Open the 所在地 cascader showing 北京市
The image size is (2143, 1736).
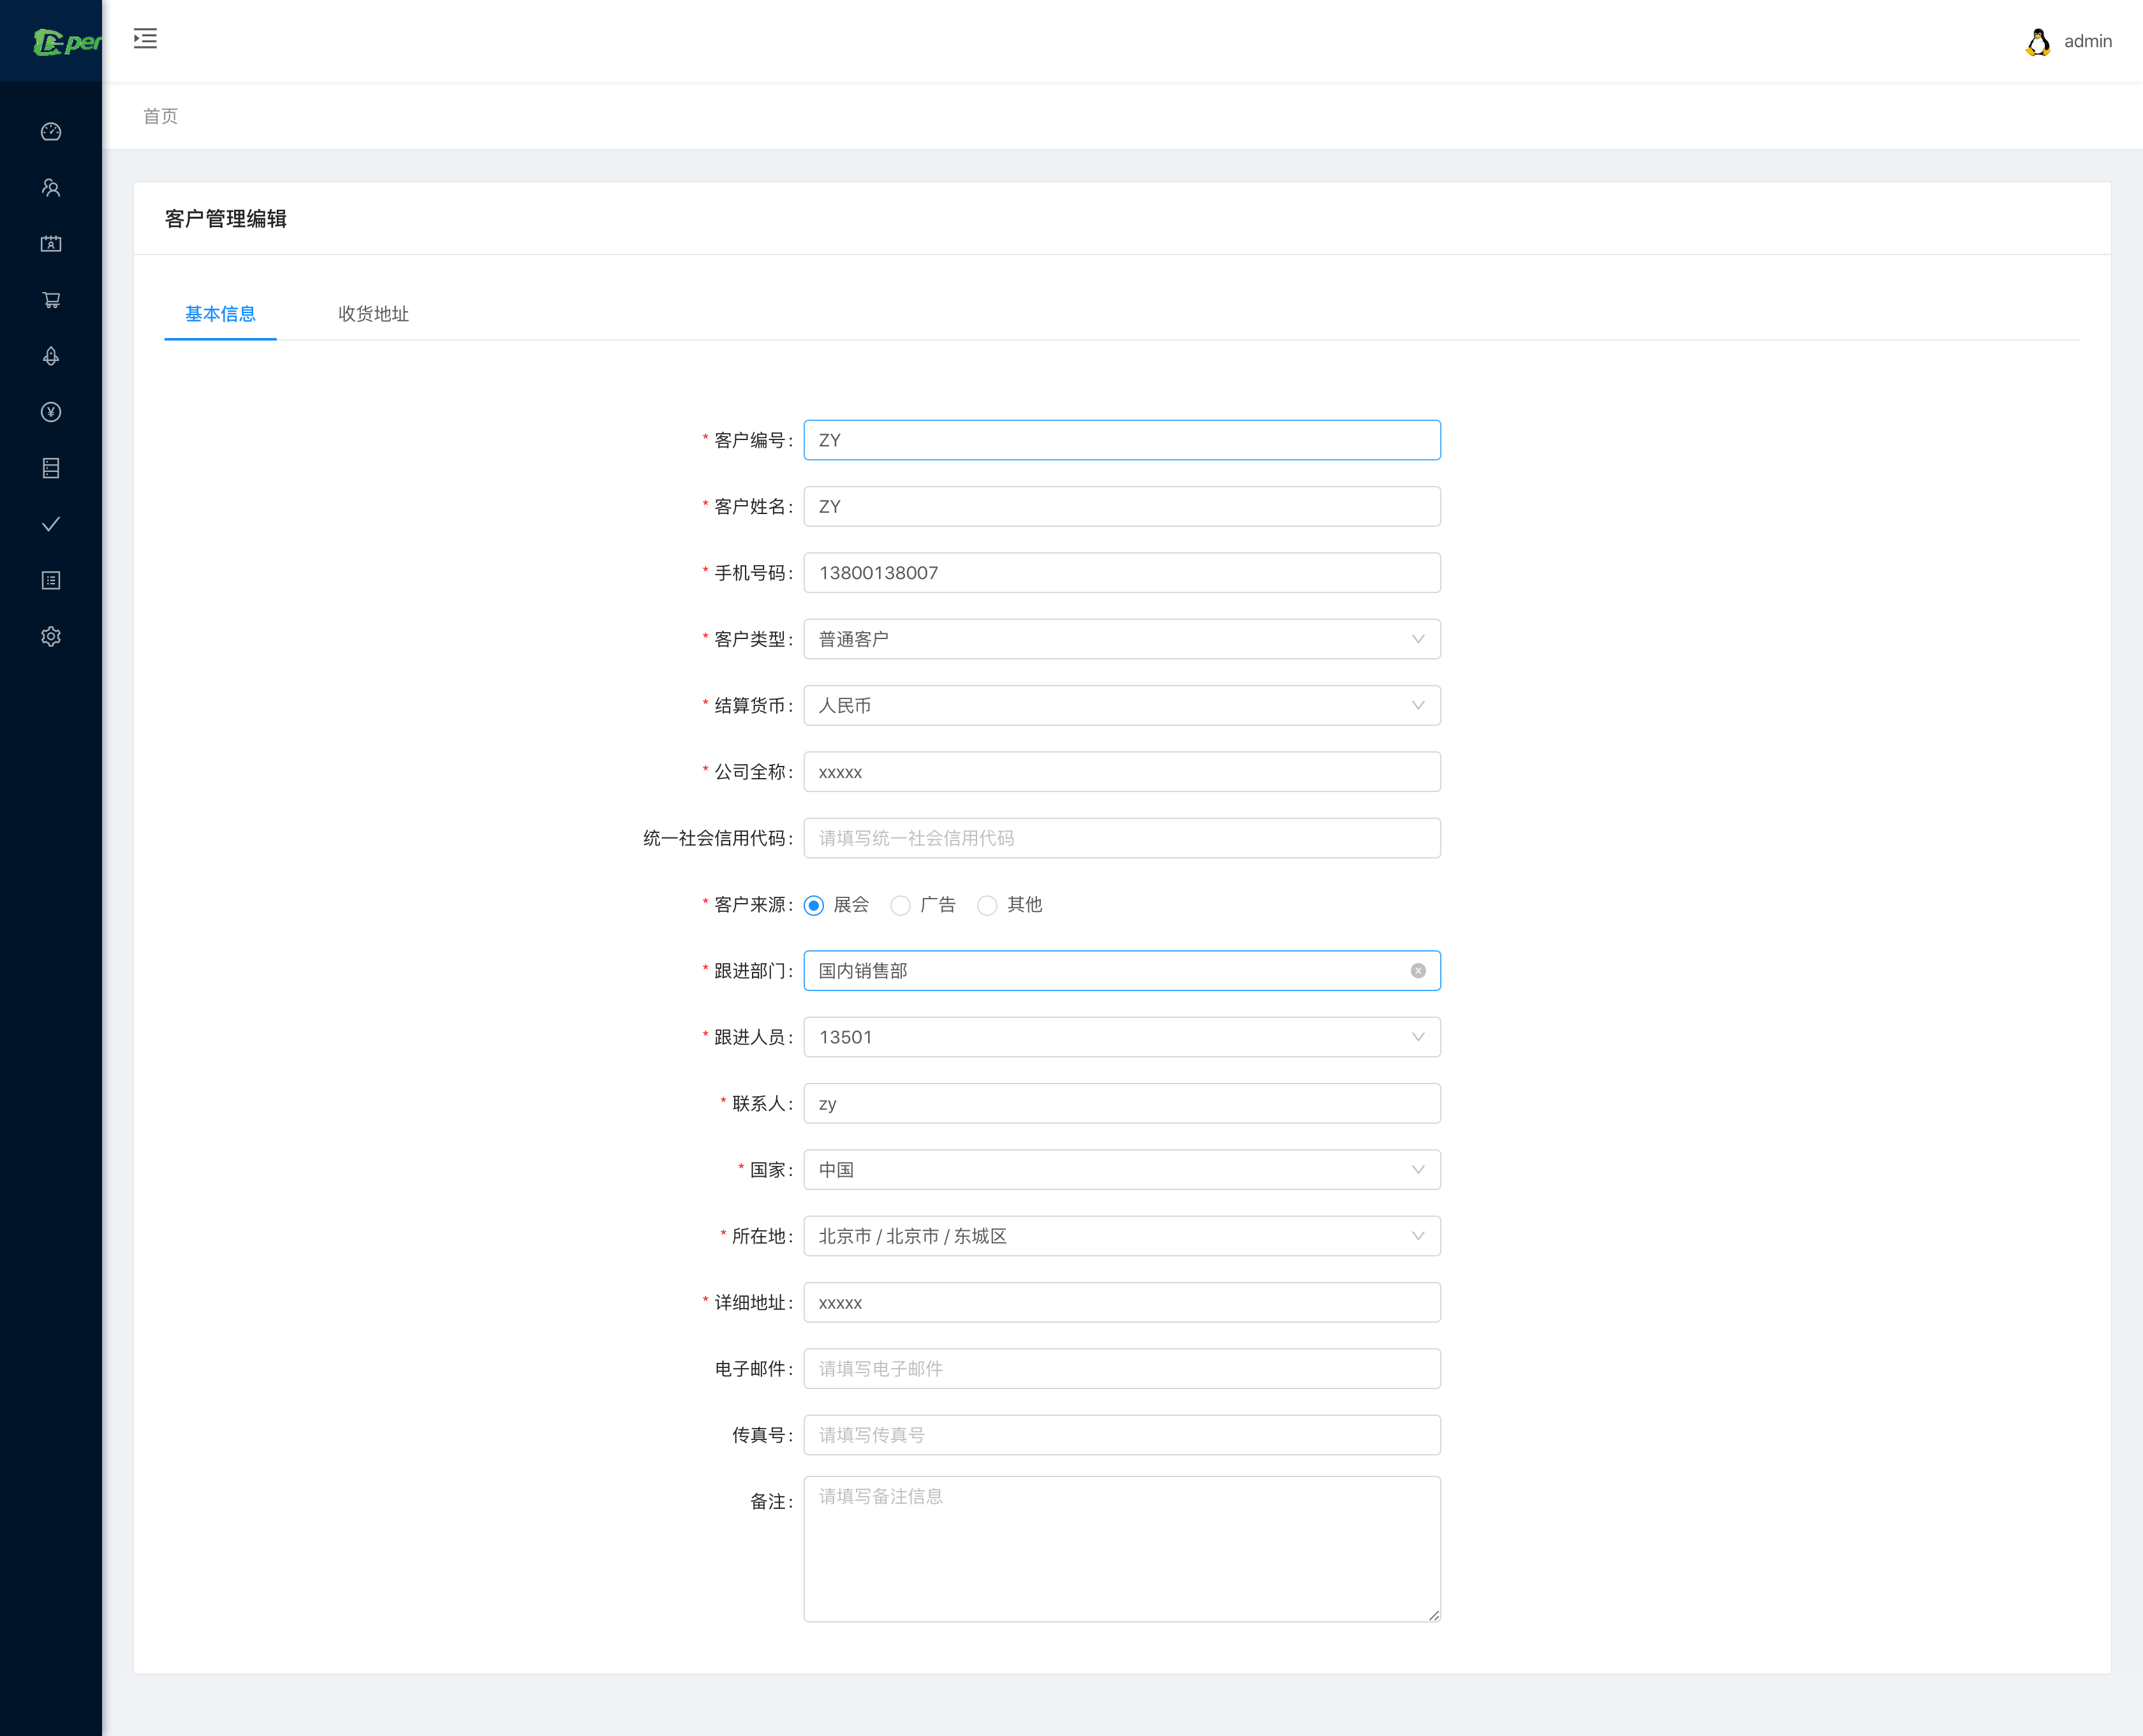pyautogui.click(x=1122, y=1236)
